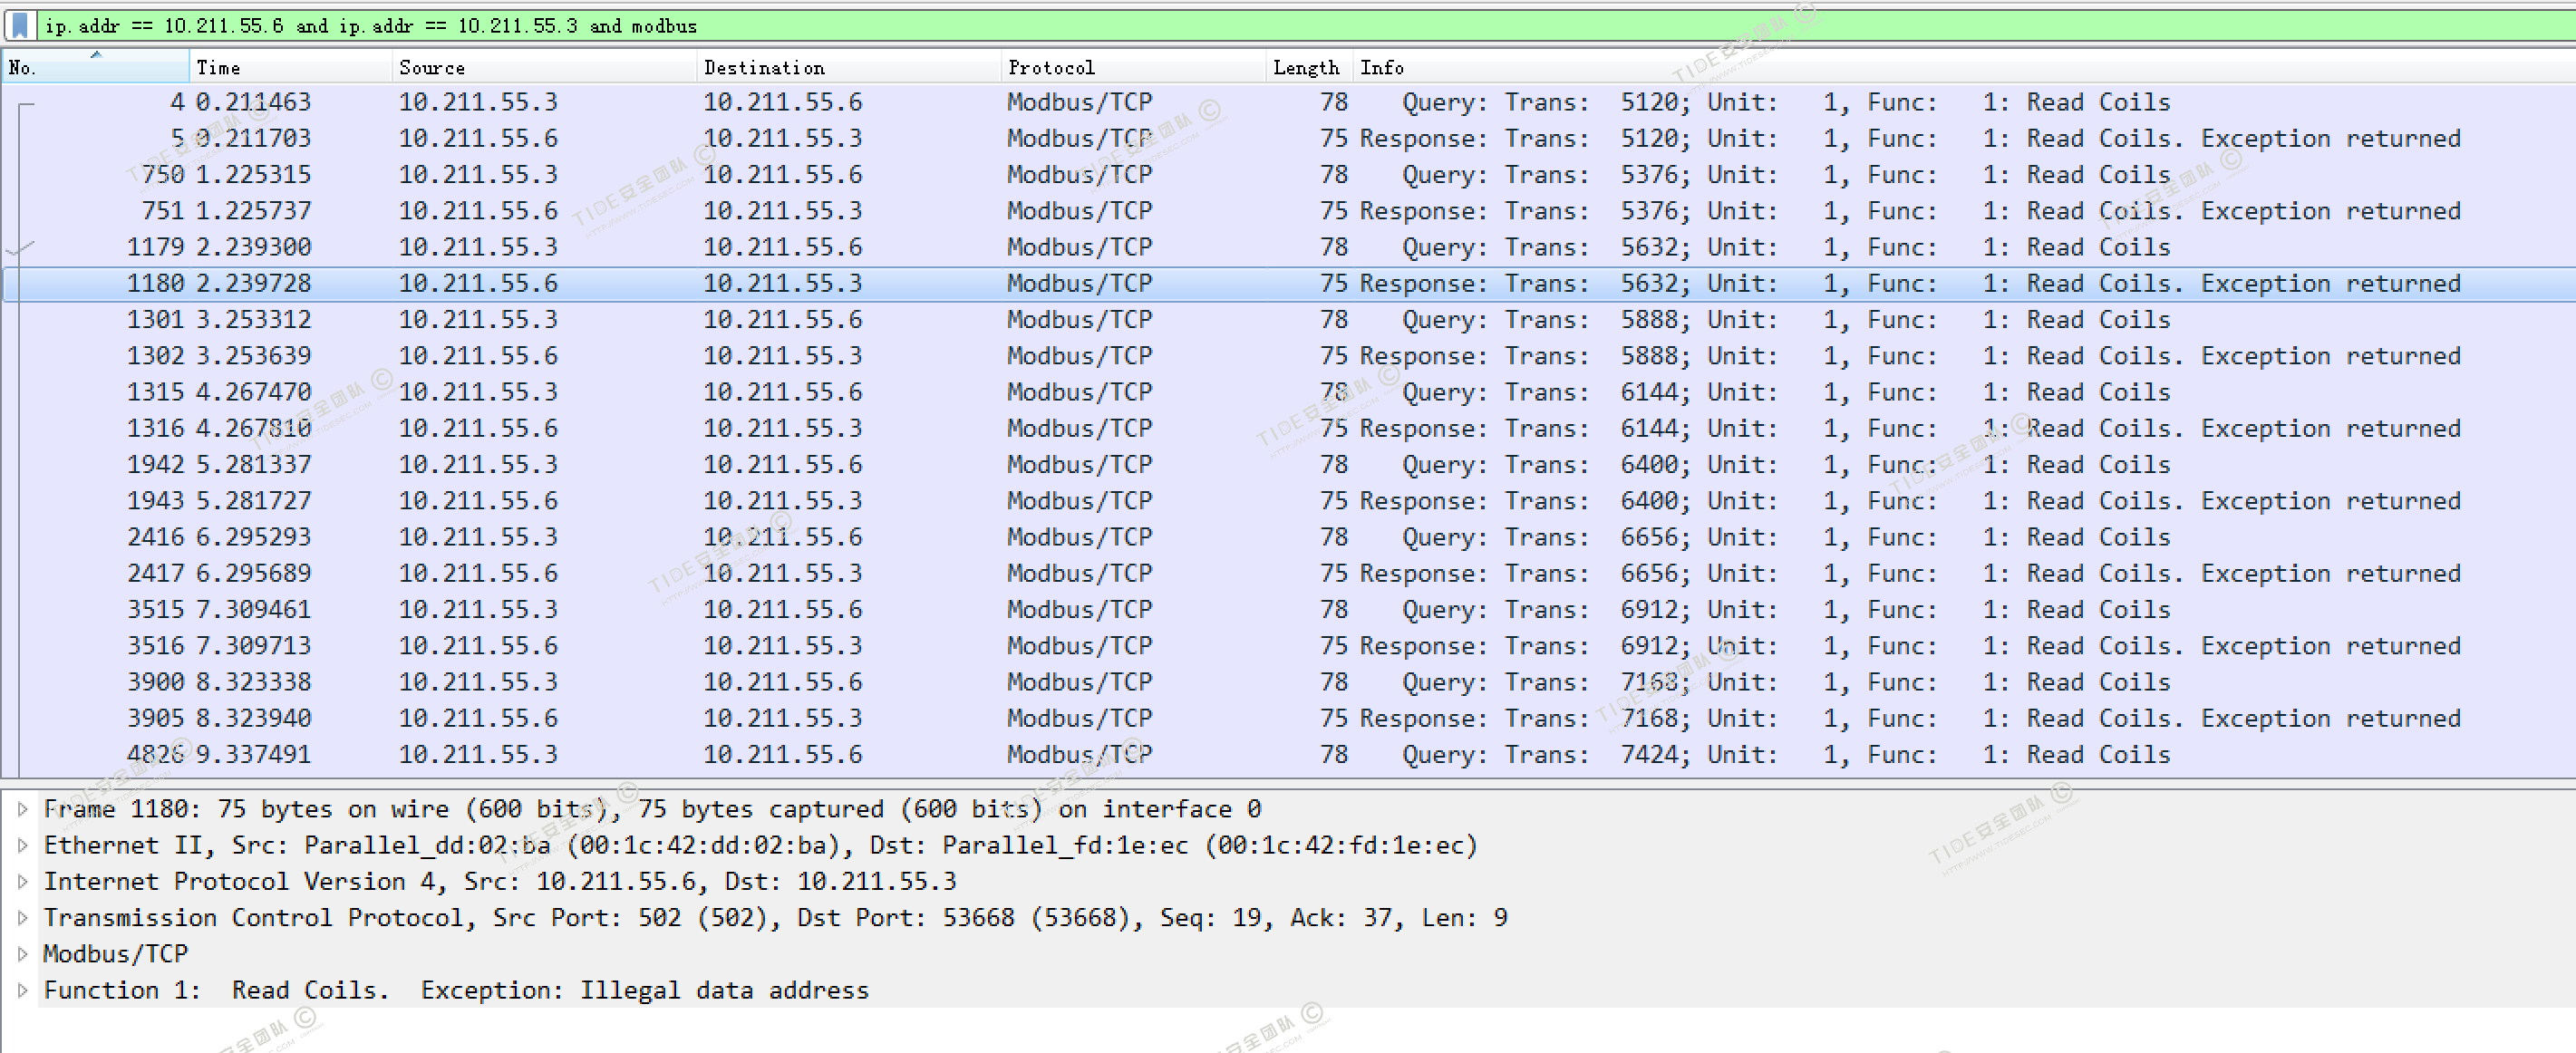Expand Transmission Control Protocol details

coord(22,917)
